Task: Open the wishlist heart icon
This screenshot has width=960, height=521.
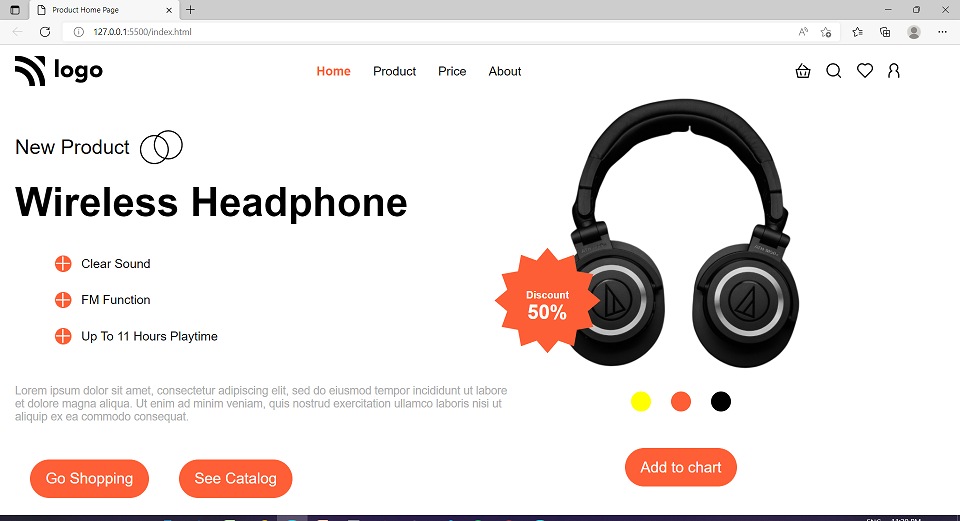Action: pos(864,71)
